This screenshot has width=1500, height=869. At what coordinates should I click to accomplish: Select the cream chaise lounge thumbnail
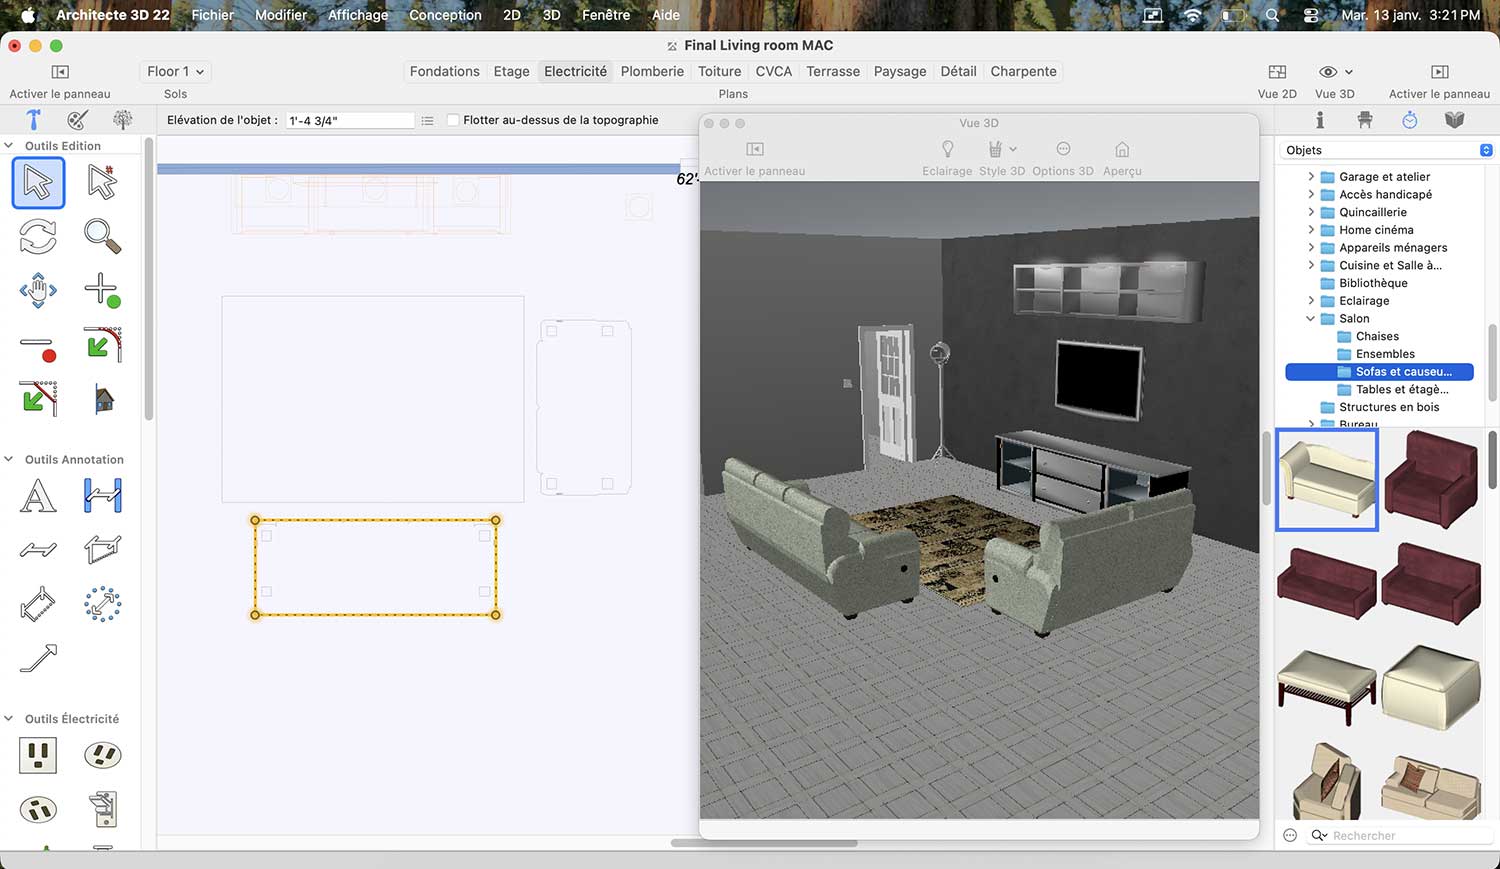pos(1327,480)
